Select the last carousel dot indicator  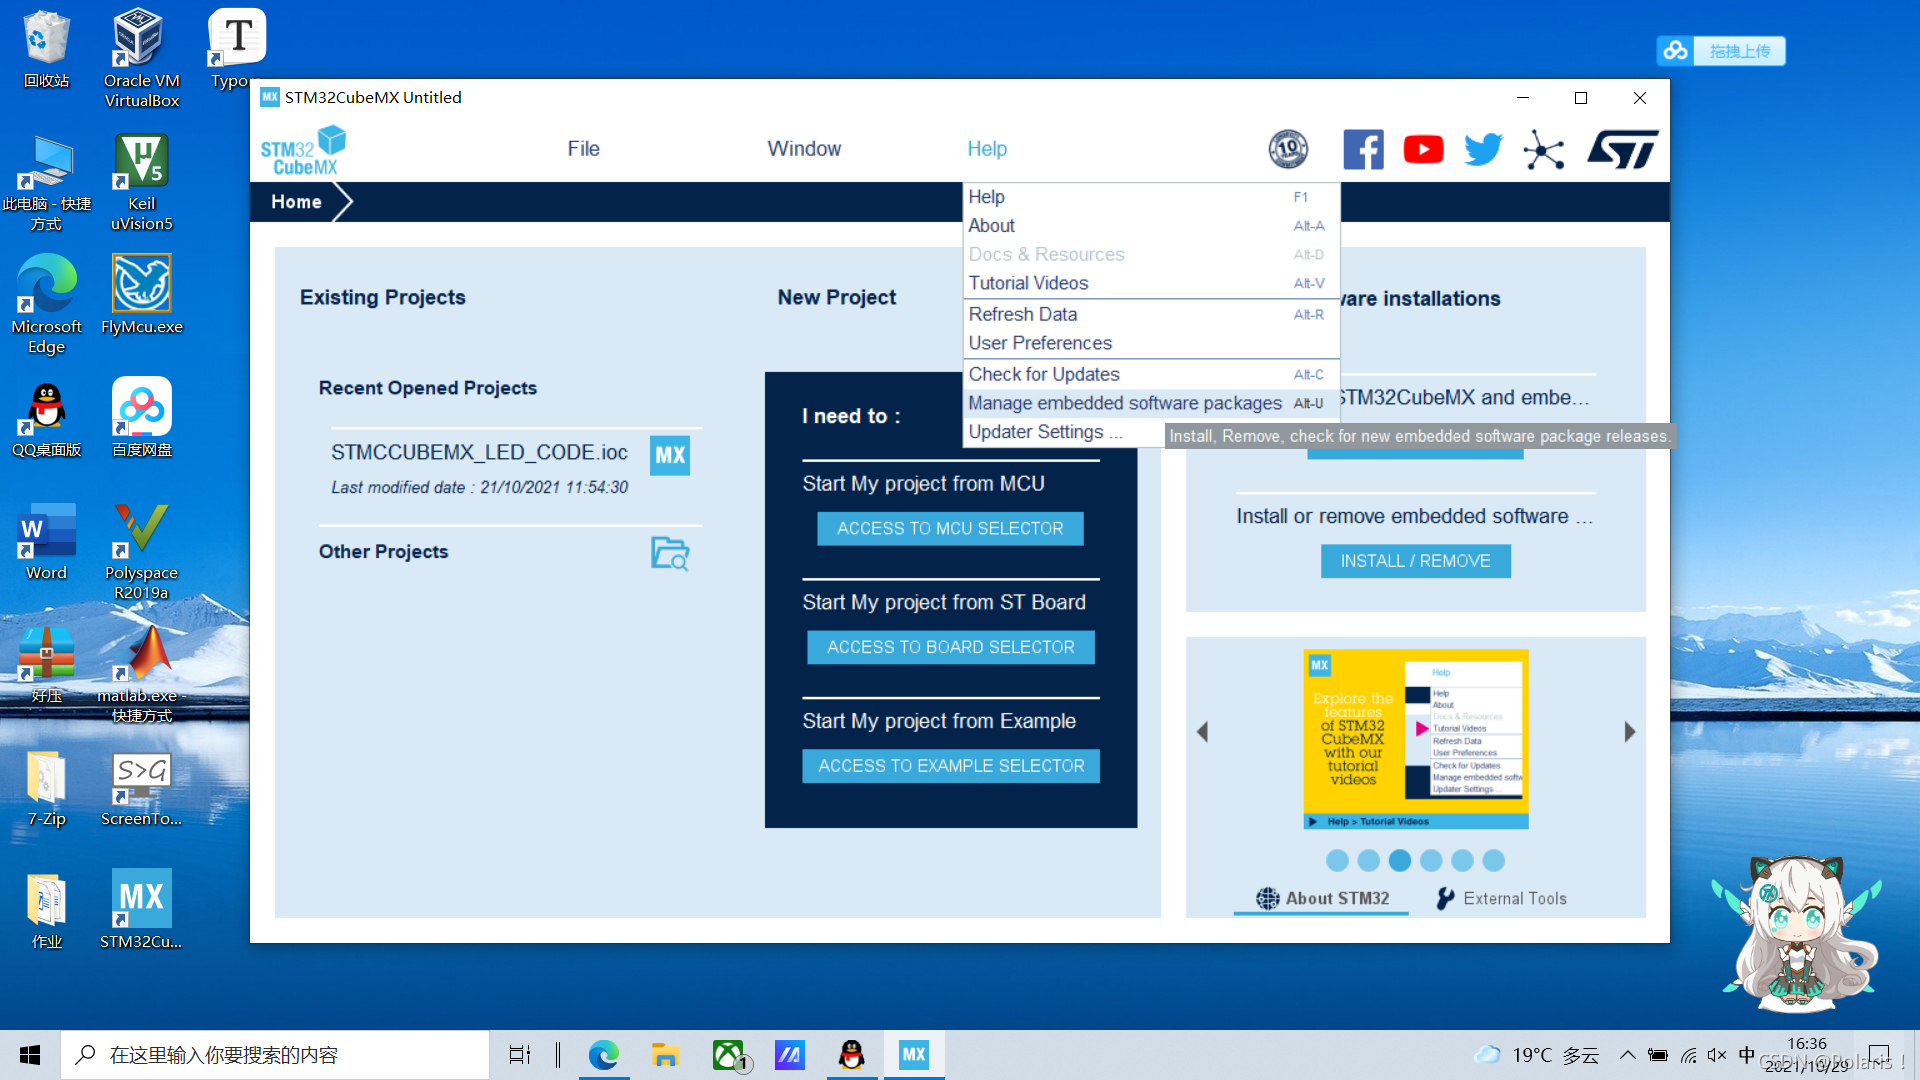(x=1494, y=860)
